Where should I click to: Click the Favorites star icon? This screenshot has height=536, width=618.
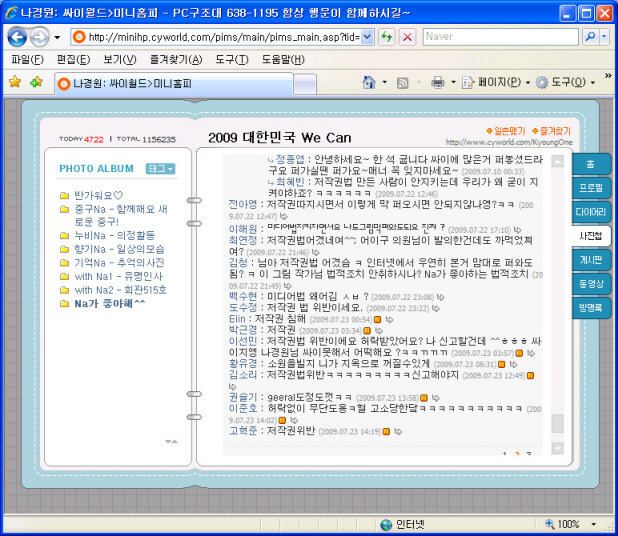14,82
